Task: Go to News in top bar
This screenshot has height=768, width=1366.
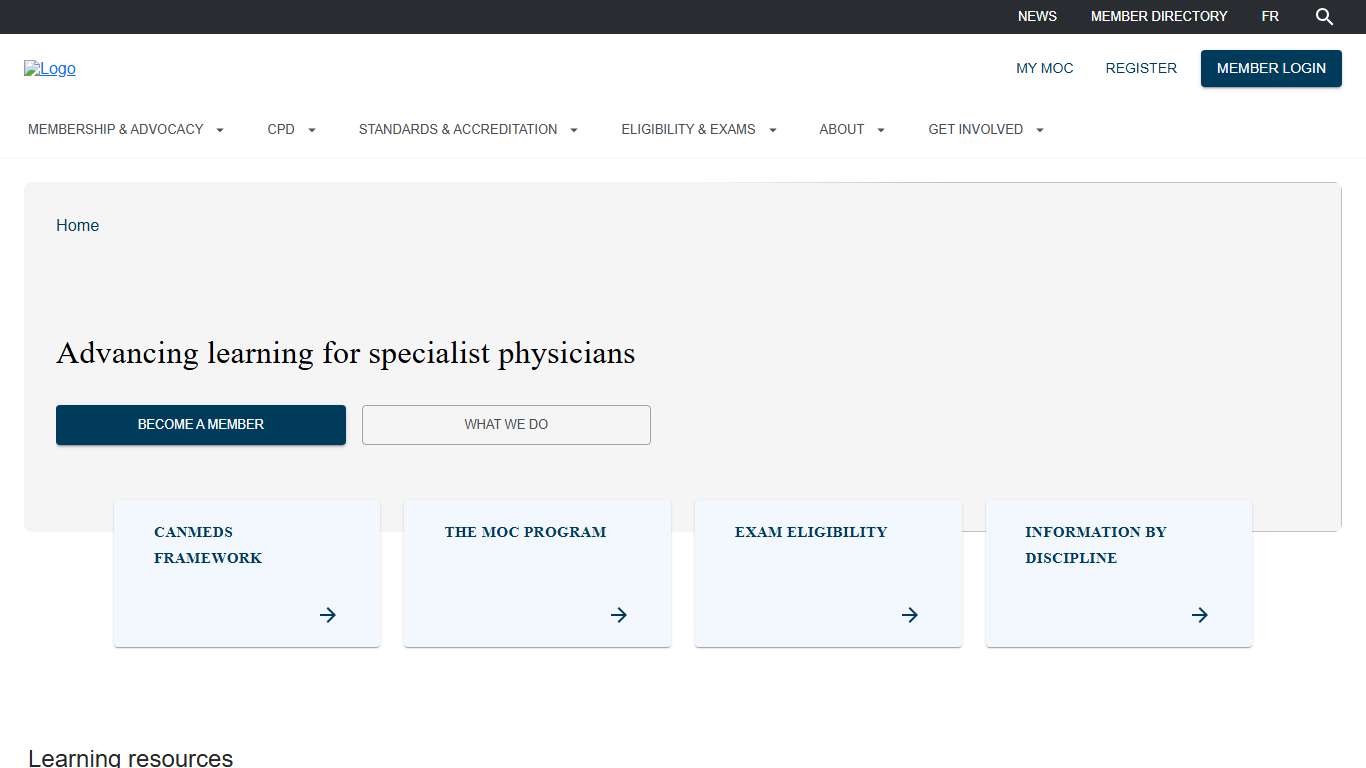Action: (x=1037, y=17)
